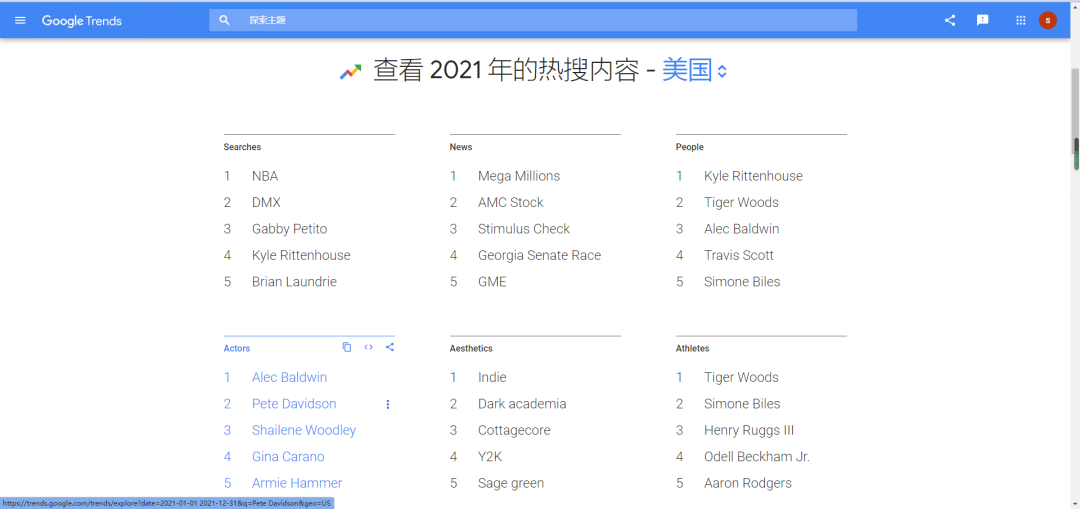The image size is (1080, 509).
Task: Open the Google apps grid
Action: [1021, 20]
